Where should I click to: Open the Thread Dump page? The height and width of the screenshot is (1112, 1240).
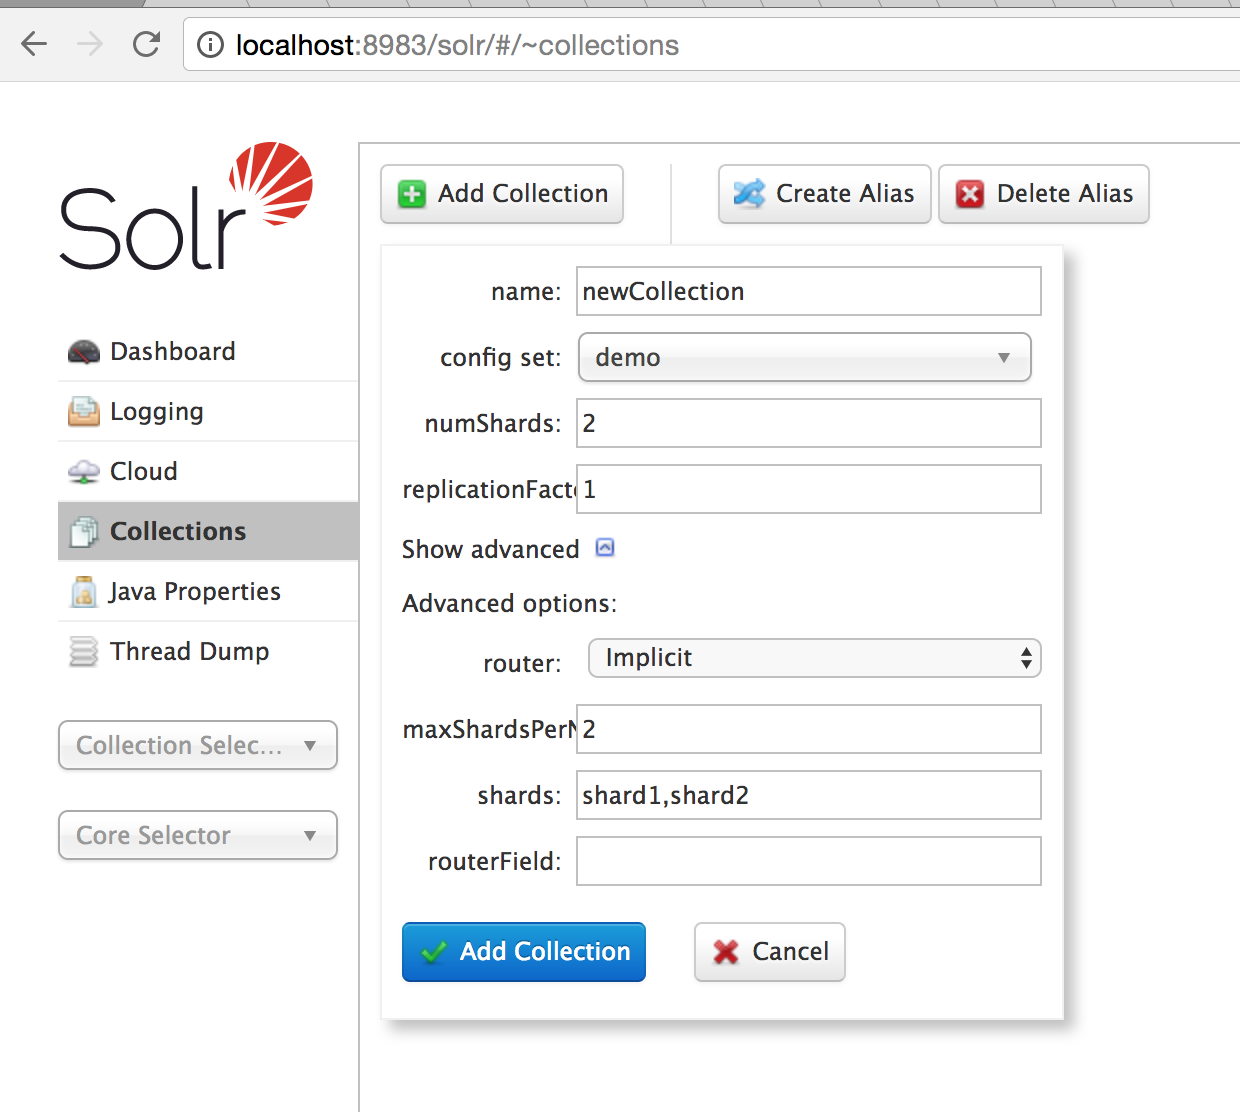(x=208, y=652)
